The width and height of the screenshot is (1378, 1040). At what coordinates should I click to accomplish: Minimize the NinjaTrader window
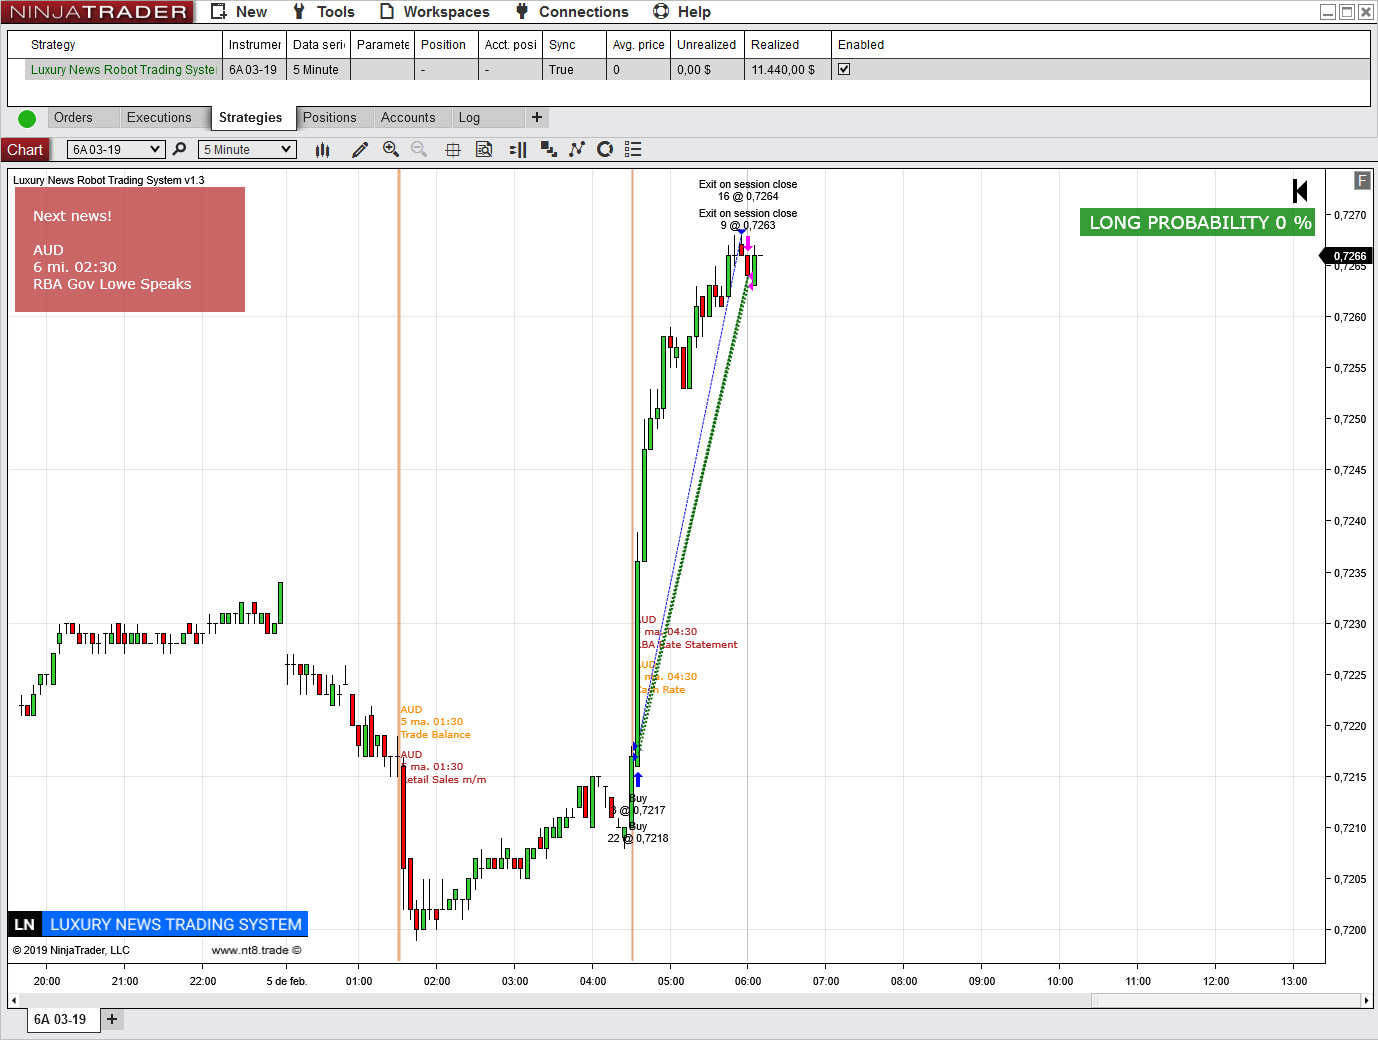click(x=1328, y=12)
